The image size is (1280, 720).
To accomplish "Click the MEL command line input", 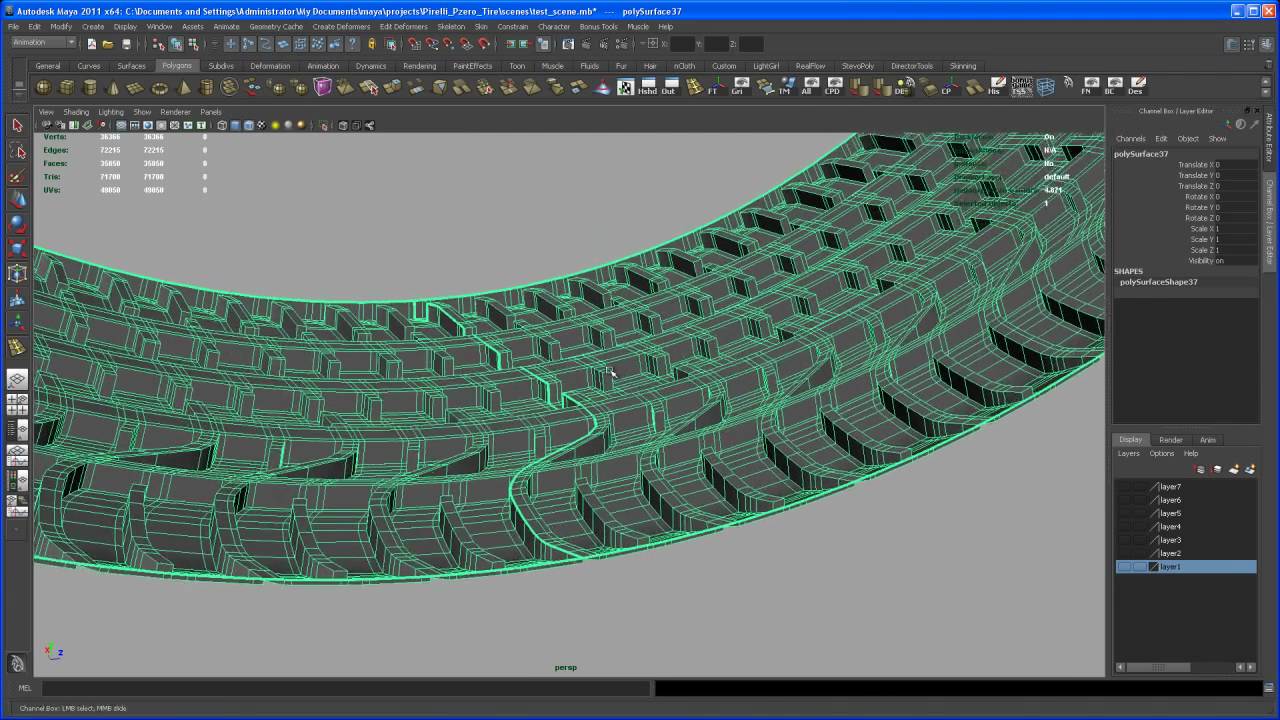I will 345,688.
